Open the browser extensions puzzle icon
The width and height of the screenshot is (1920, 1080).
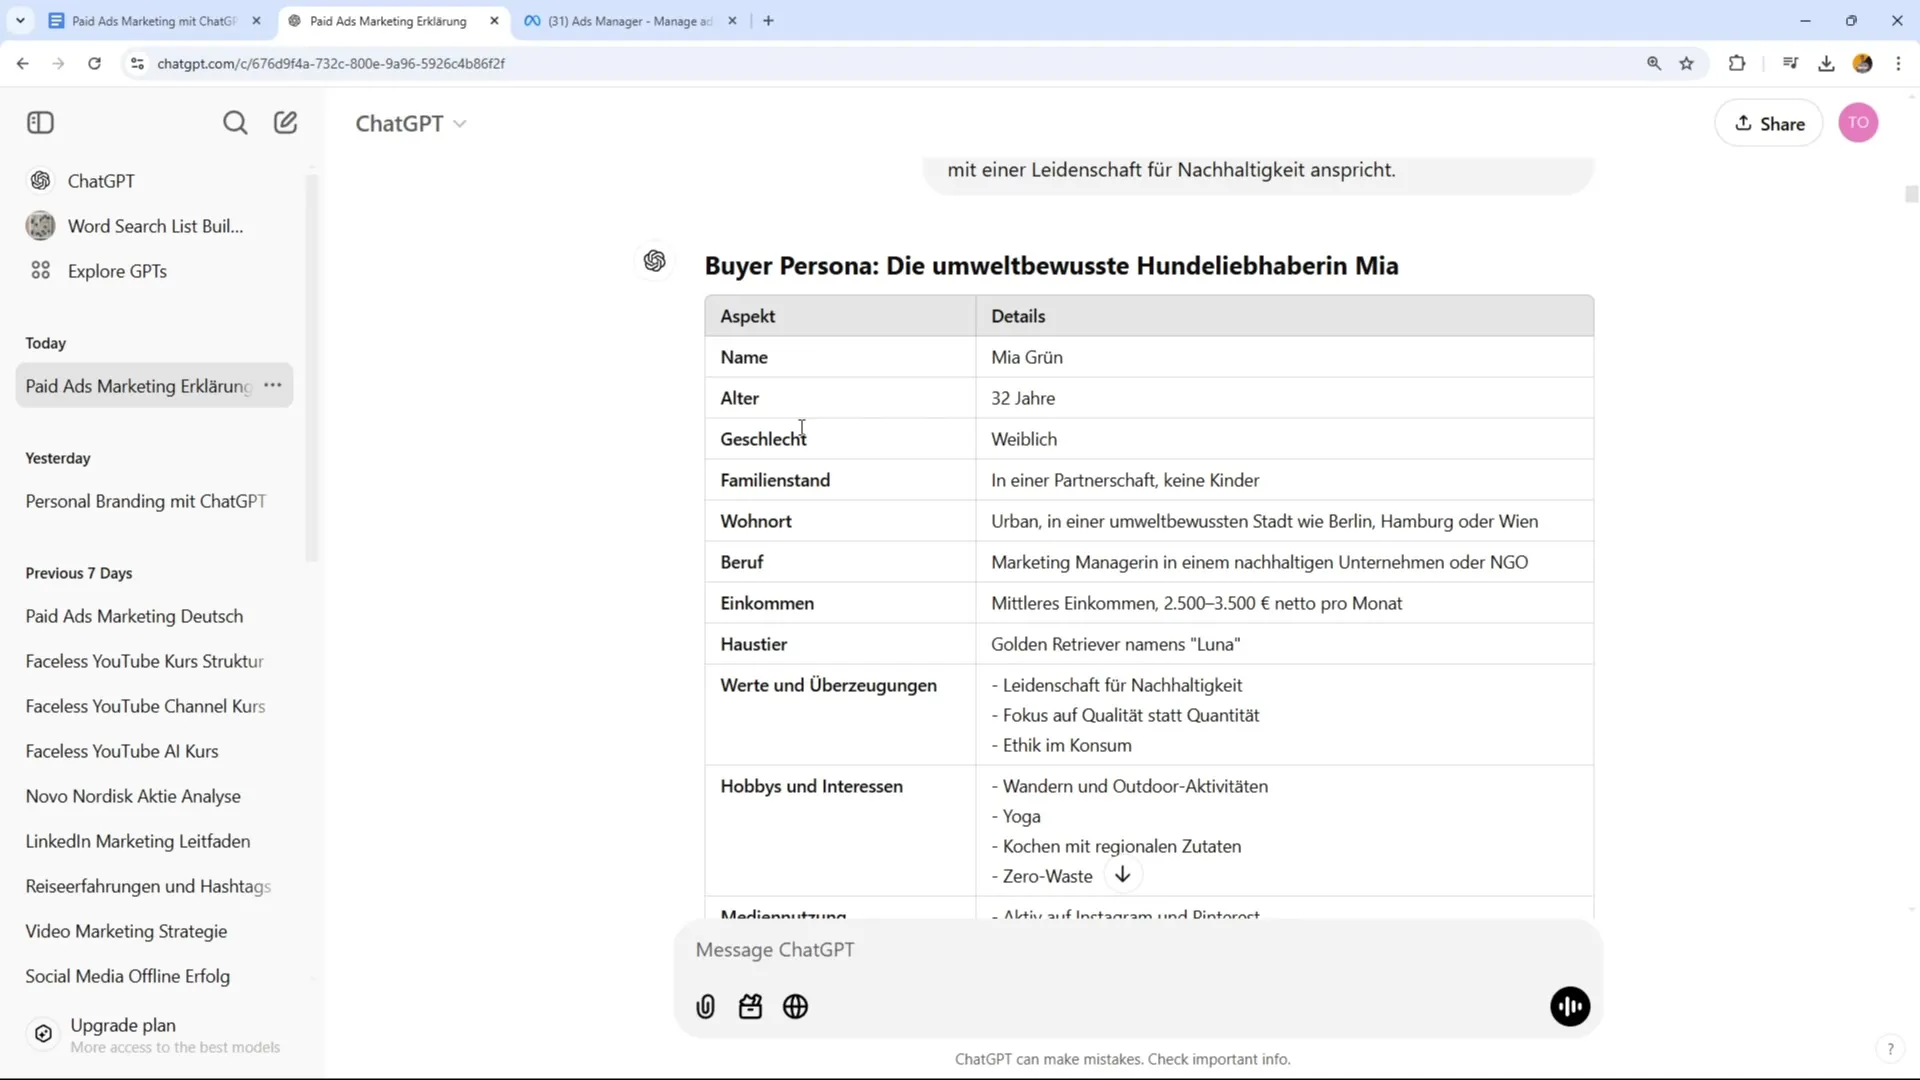tap(1737, 63)
